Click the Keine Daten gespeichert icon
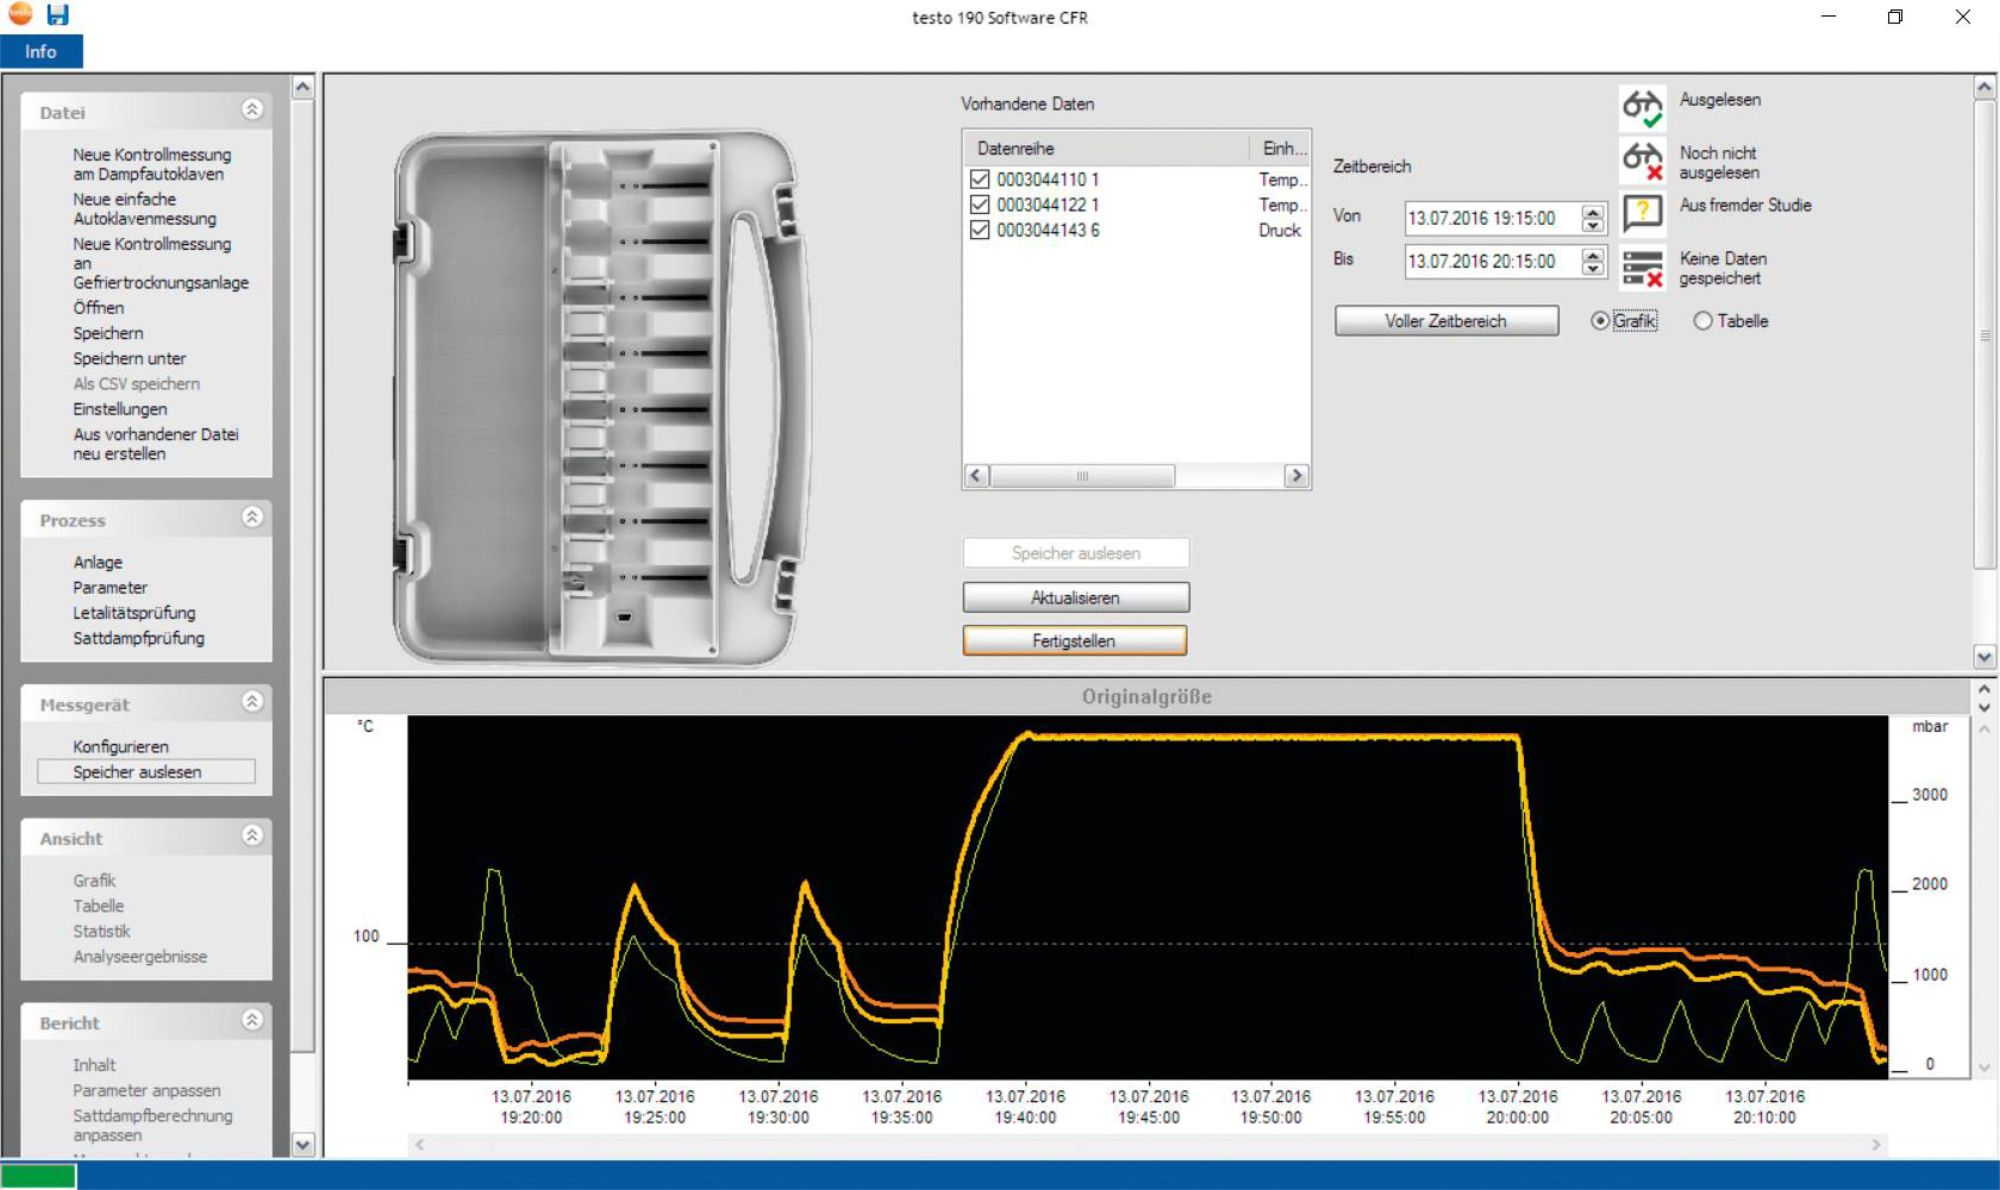This screenshot has width=2000, height=1190. [x=1642, y=268]
